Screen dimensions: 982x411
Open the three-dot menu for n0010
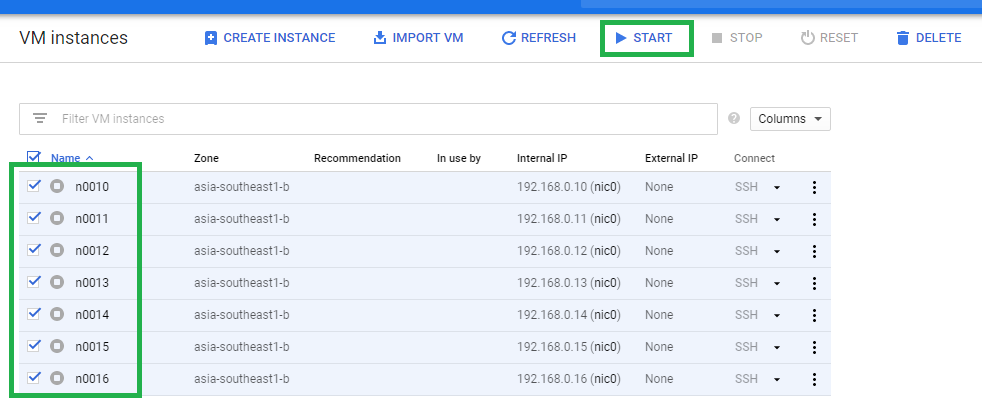coord(814,187)
